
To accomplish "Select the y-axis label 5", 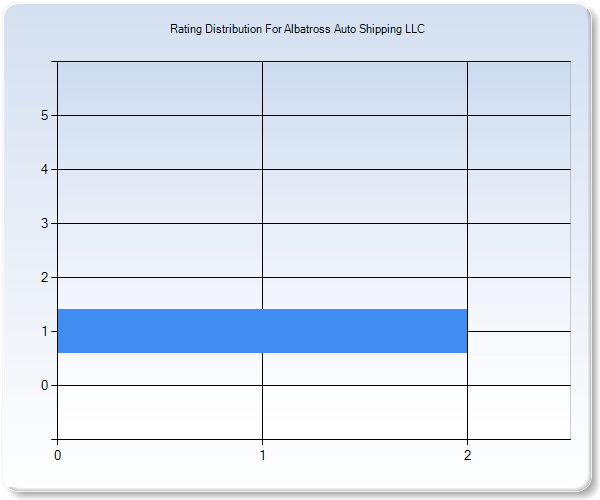I will (x=45, y=115).
